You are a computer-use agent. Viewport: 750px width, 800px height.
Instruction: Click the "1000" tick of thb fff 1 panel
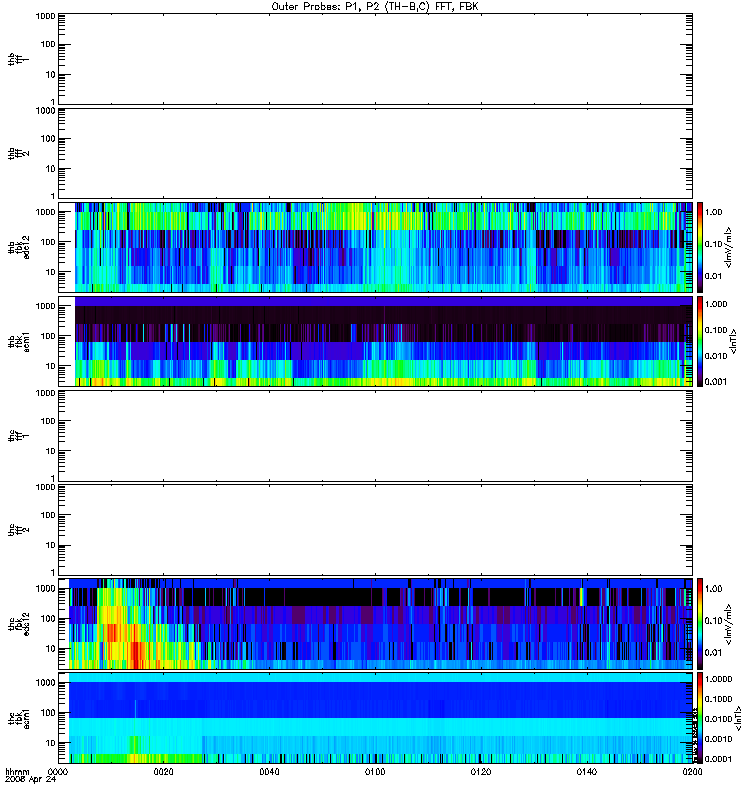[x=45, y=16]
